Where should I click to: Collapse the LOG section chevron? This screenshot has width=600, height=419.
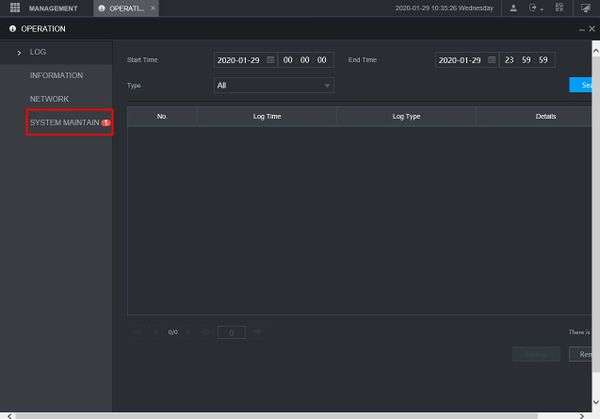click(19, 52)
